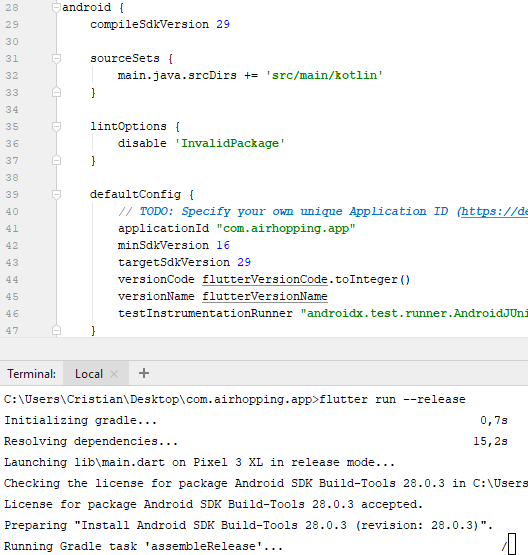Click the "com.airhopping.app" applicationId string
The image size is (528, 555).
(286, 228)
